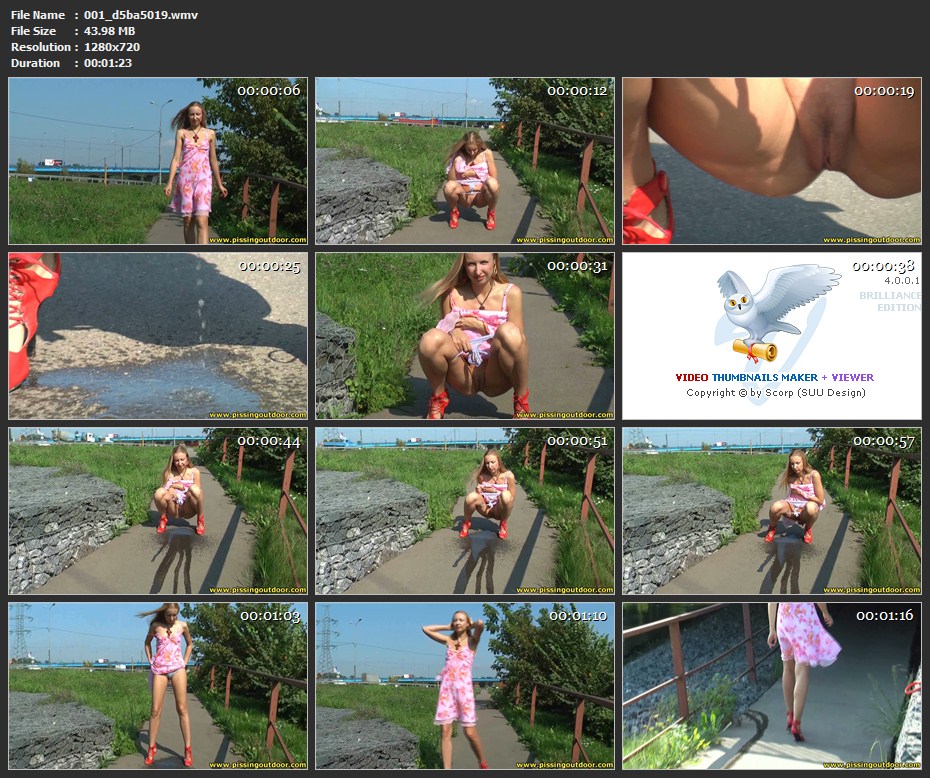This screenshot has width=930, height=778.
Task: Open the thumbnail at 00:00:06
Action: 158,161
